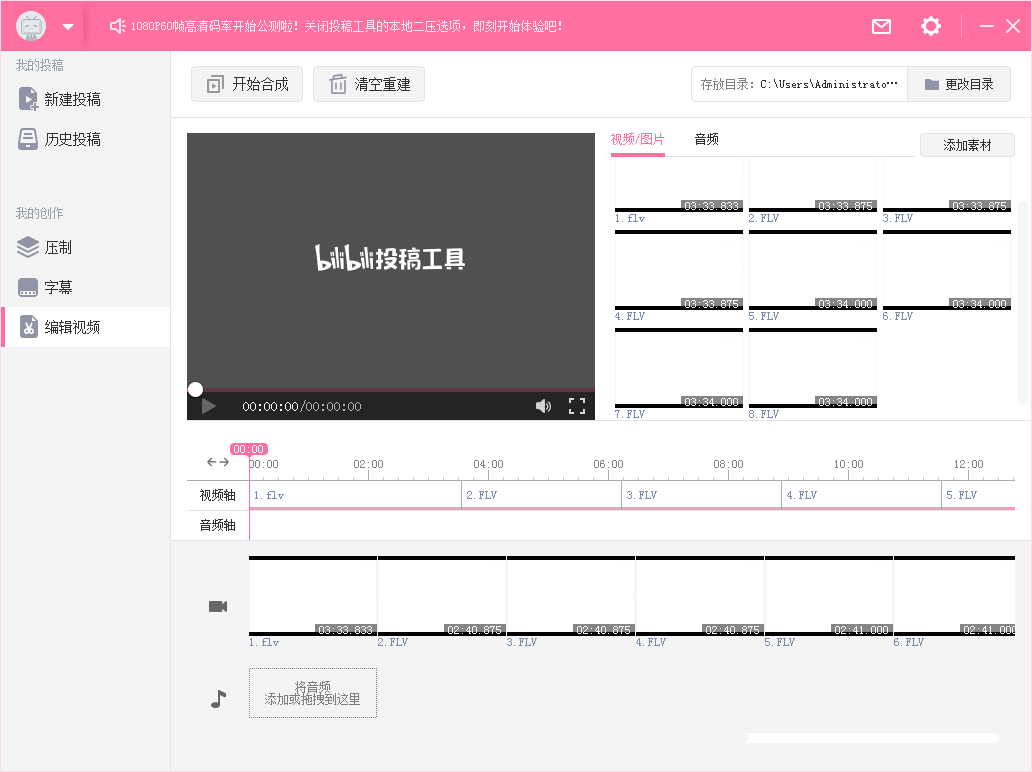Viewport: 1032px width, 772px height.
Task: Select material thumbnail 3.FLV
Action: (946, 185)
